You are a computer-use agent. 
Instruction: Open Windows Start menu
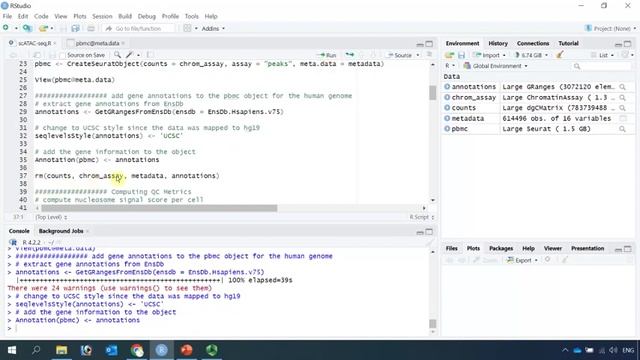(x=11, y=350)
